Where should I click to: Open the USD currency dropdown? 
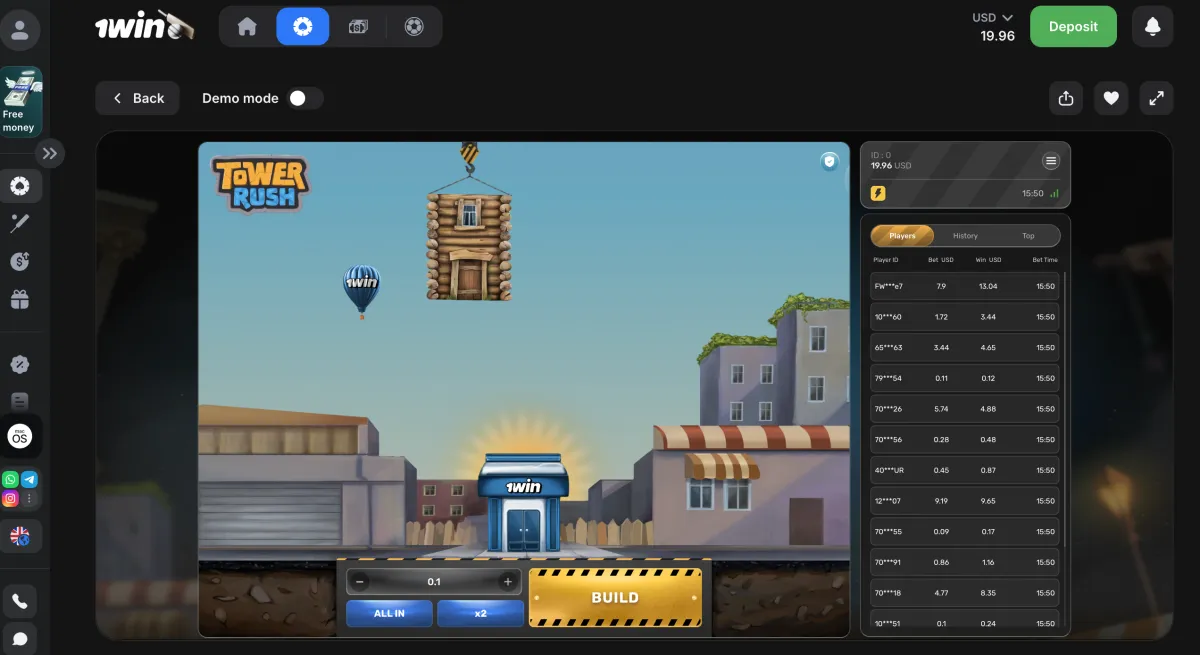coord(993,17)
